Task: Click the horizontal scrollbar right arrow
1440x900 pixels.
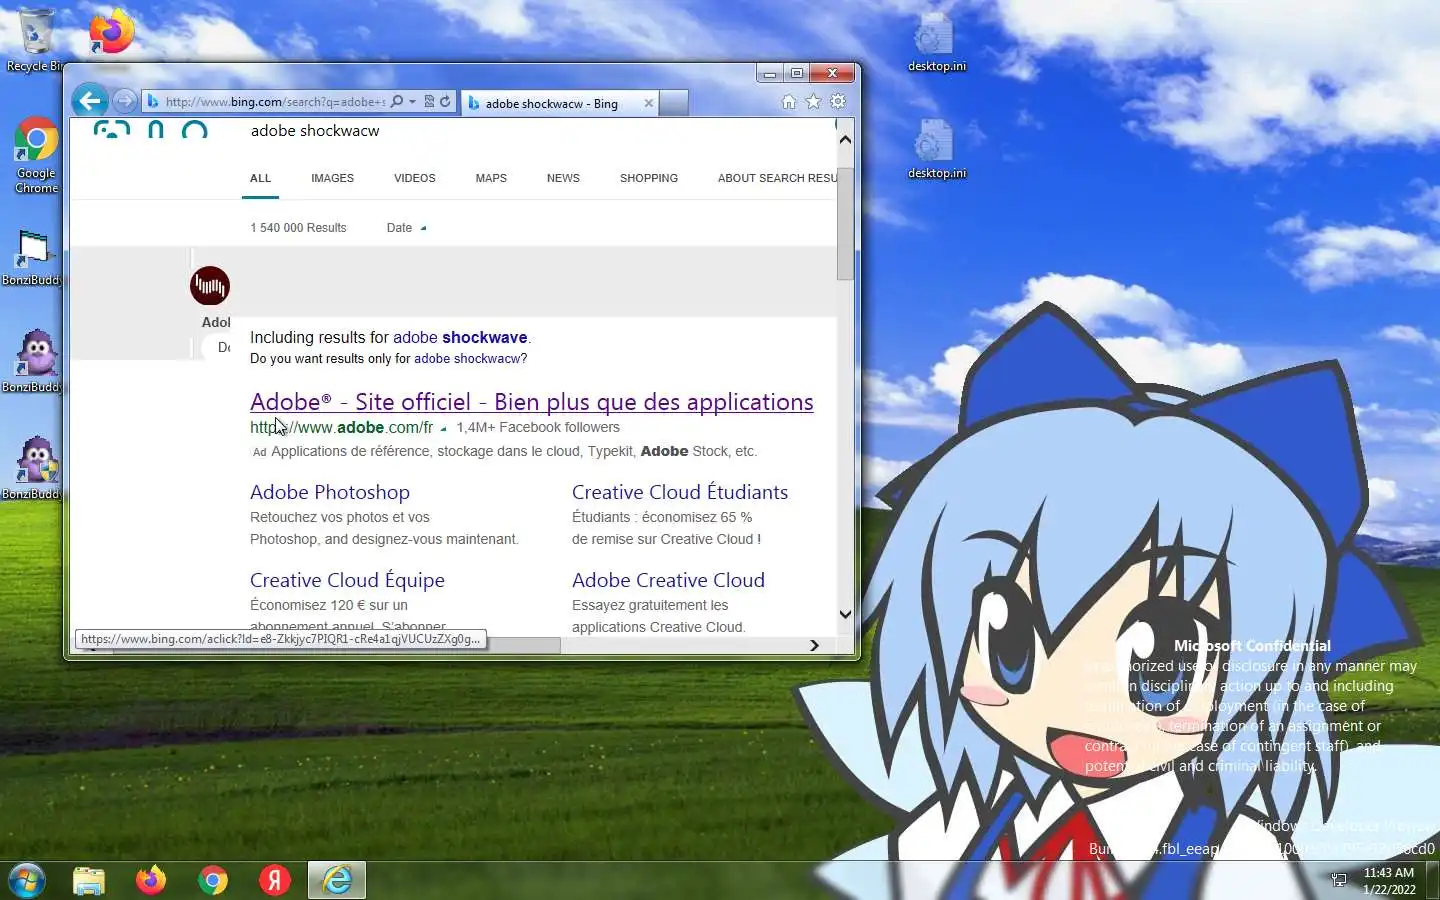Action: pos(814,646)
